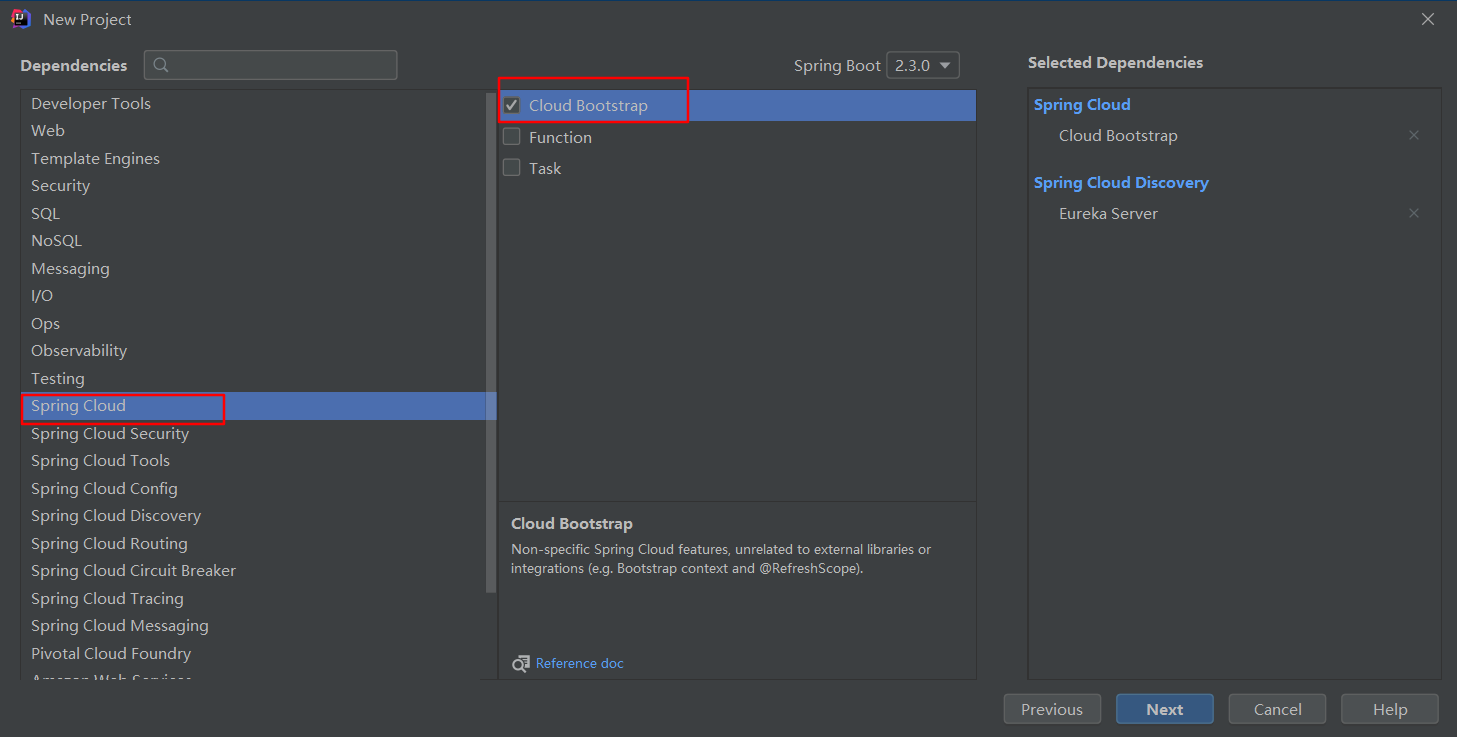Close the New Project dialog

click(x=1428, y=19)
